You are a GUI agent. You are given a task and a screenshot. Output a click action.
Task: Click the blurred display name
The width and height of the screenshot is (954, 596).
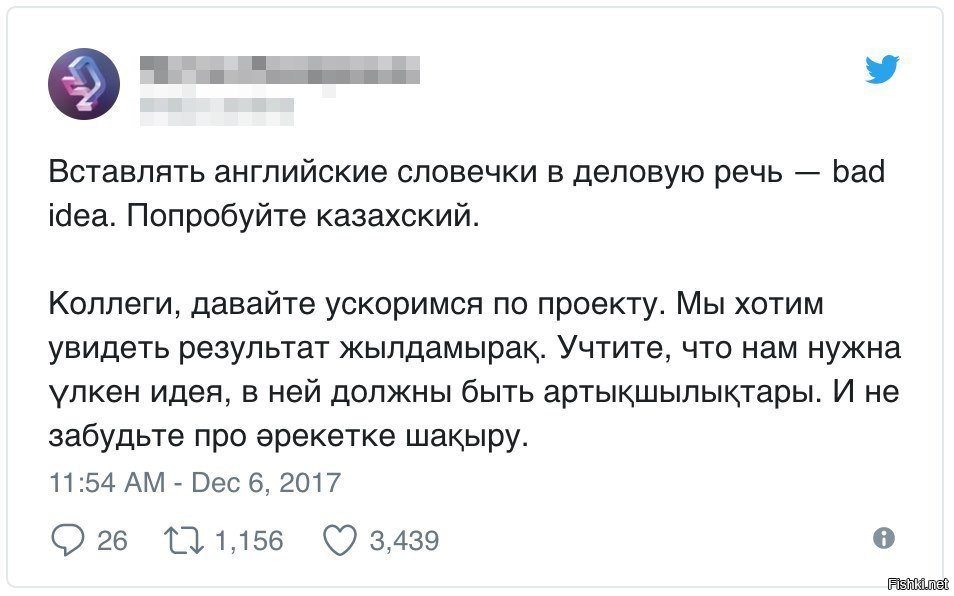pyautogui.click(x=280, y=69)
